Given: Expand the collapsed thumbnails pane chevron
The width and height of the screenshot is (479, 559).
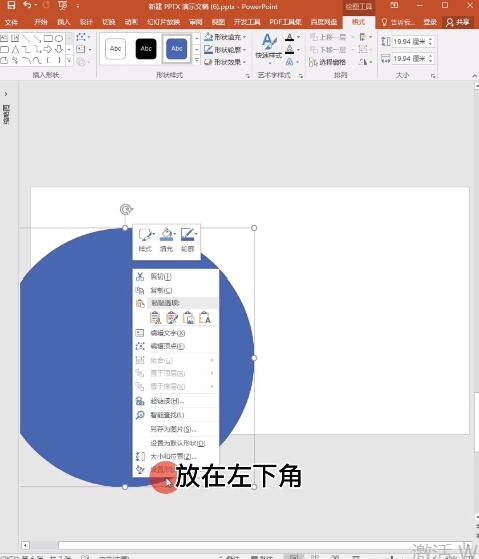Looking at the screenshot, I should pos(6,94).
